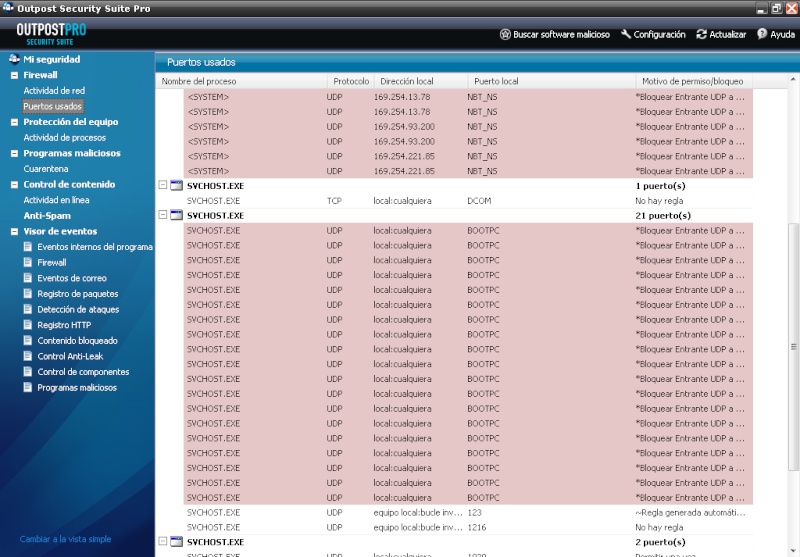This screenshot has width=800, height=557.
Task: Collapse the Programas maliciosos sidebar section
Action: 14,153
